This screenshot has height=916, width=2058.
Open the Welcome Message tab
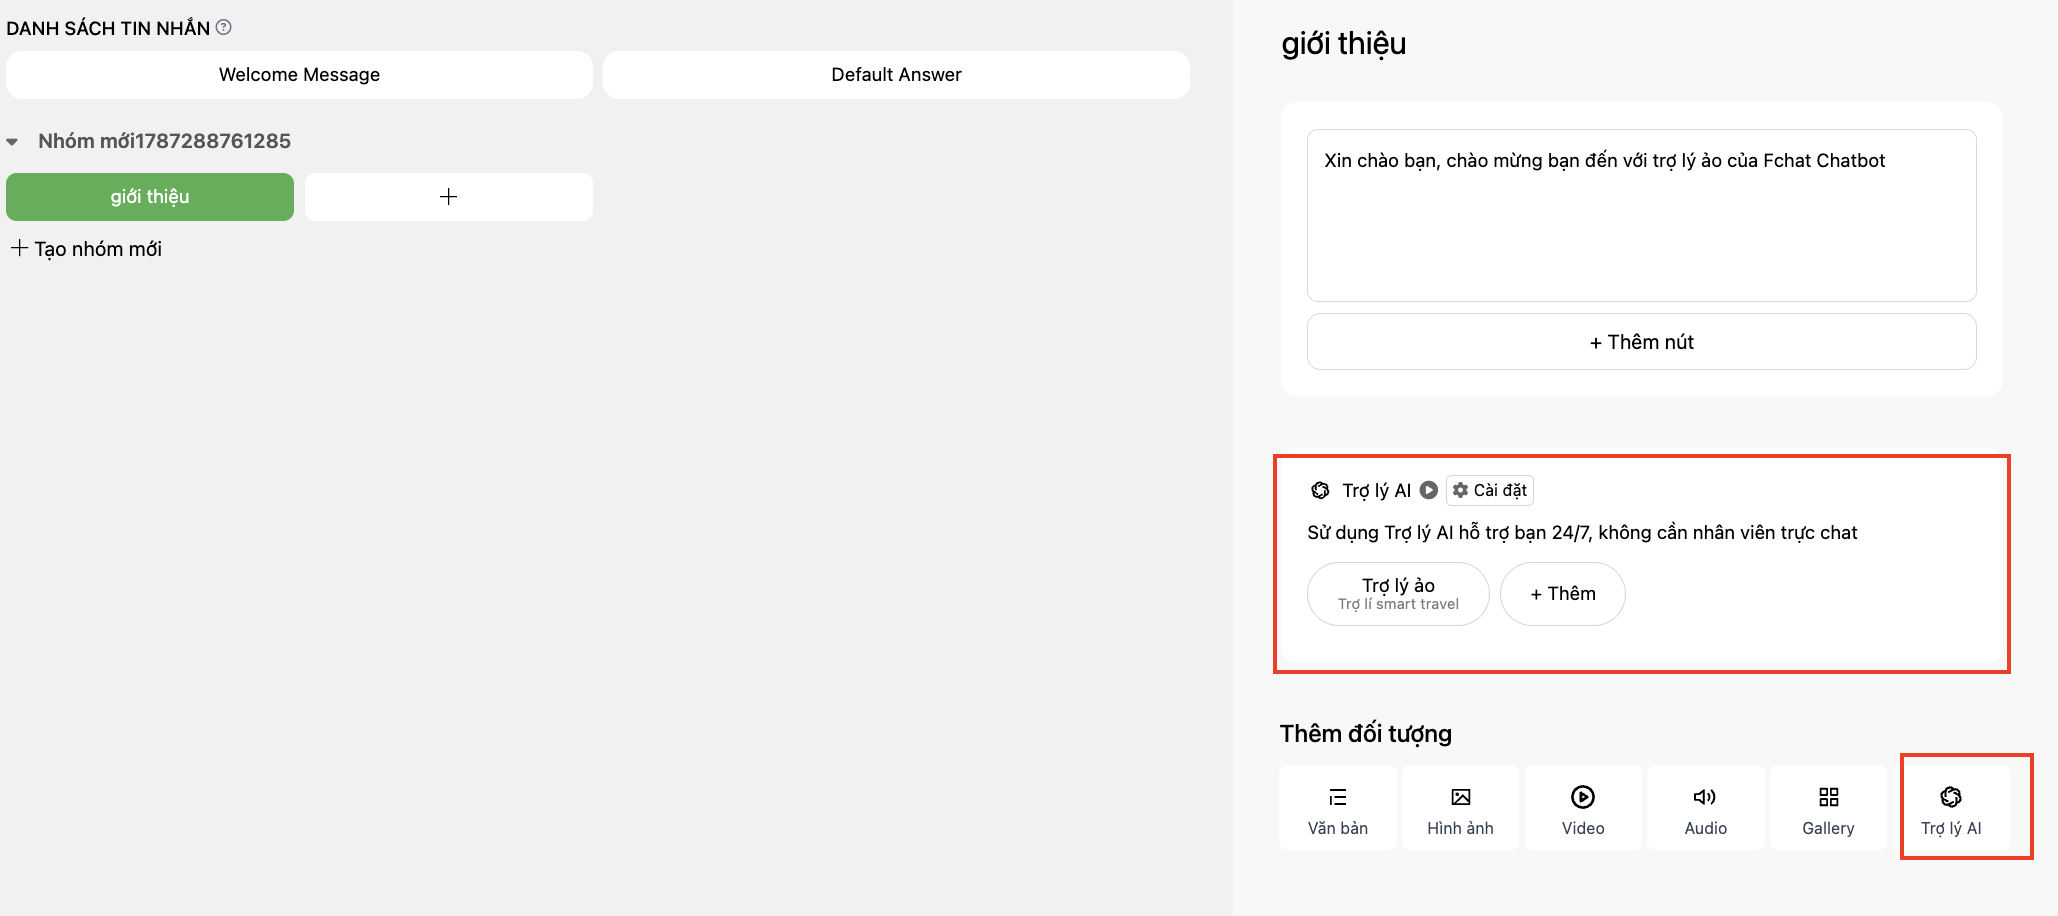(299, 75)
